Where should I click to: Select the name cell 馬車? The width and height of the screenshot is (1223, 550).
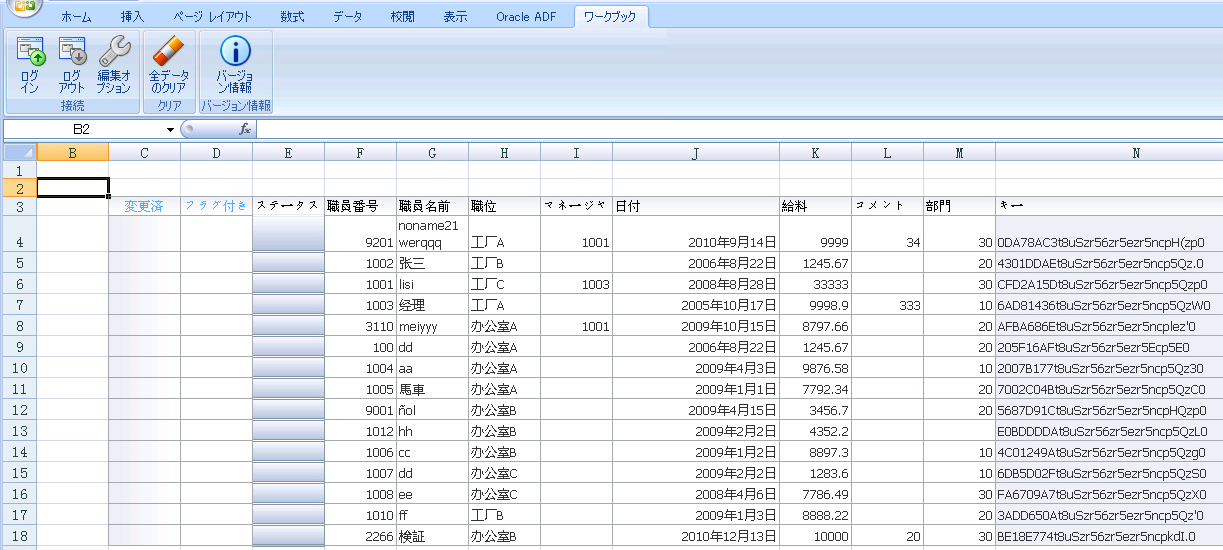click(433, 389)
